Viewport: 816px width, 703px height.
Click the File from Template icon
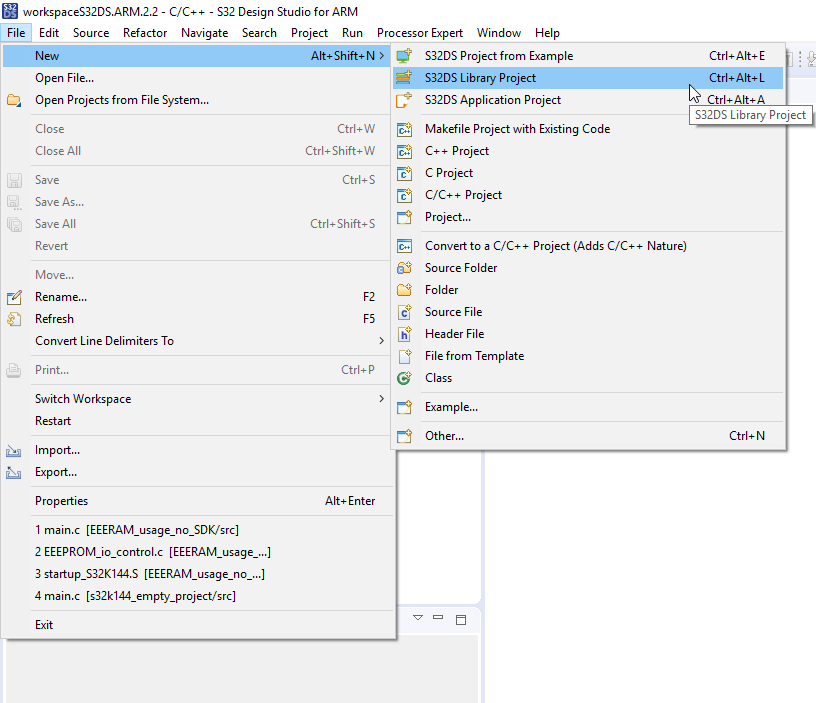404,356
